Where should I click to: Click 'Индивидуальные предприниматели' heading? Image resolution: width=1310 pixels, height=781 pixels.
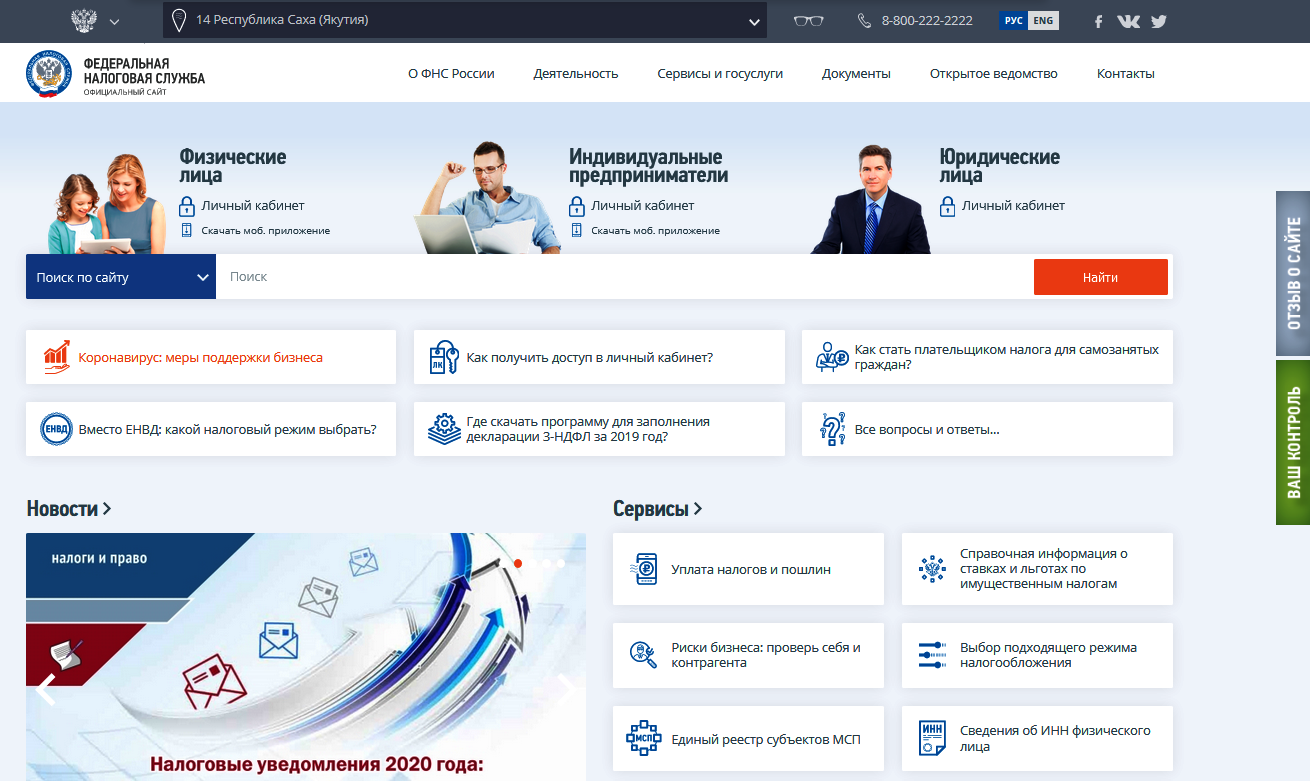[648, 166]
